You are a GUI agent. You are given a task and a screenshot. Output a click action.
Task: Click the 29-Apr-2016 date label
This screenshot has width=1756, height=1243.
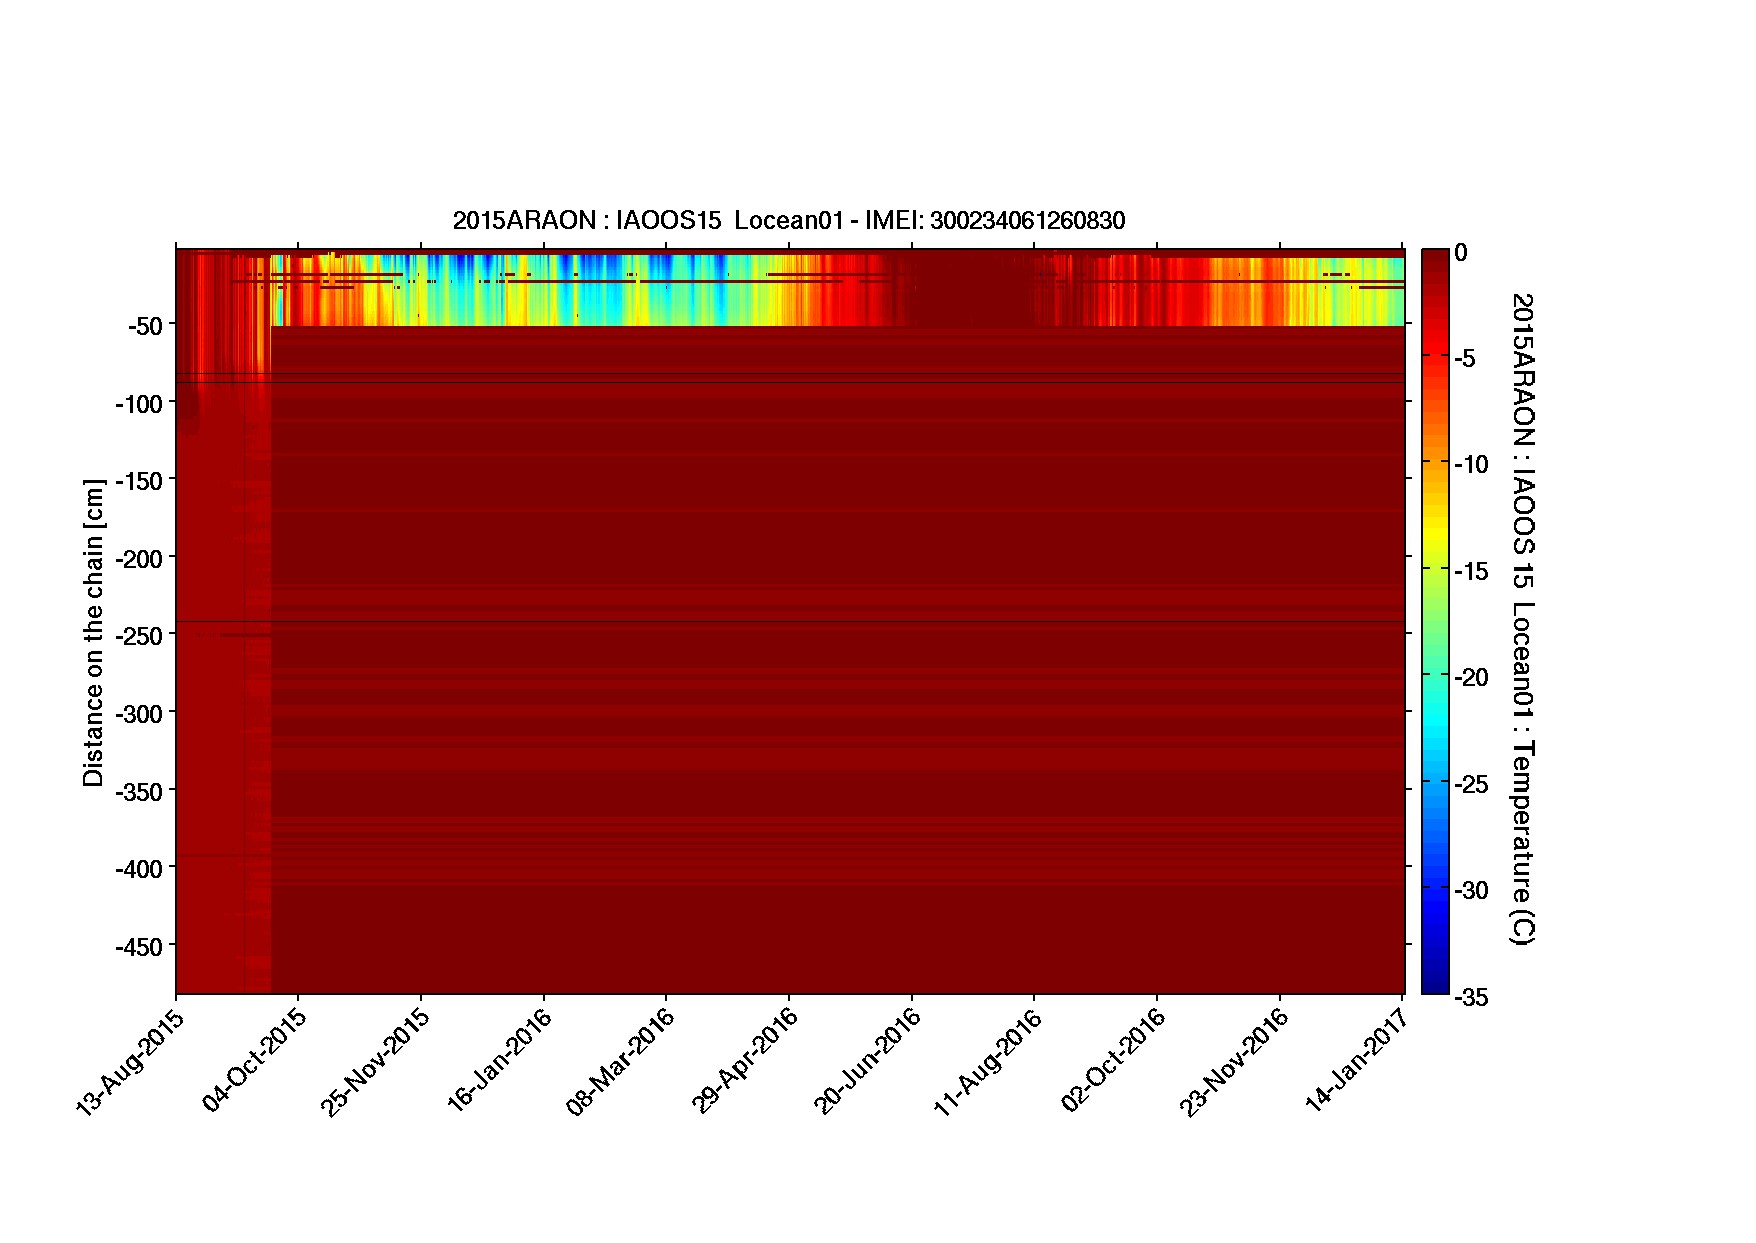(745, 1061)
